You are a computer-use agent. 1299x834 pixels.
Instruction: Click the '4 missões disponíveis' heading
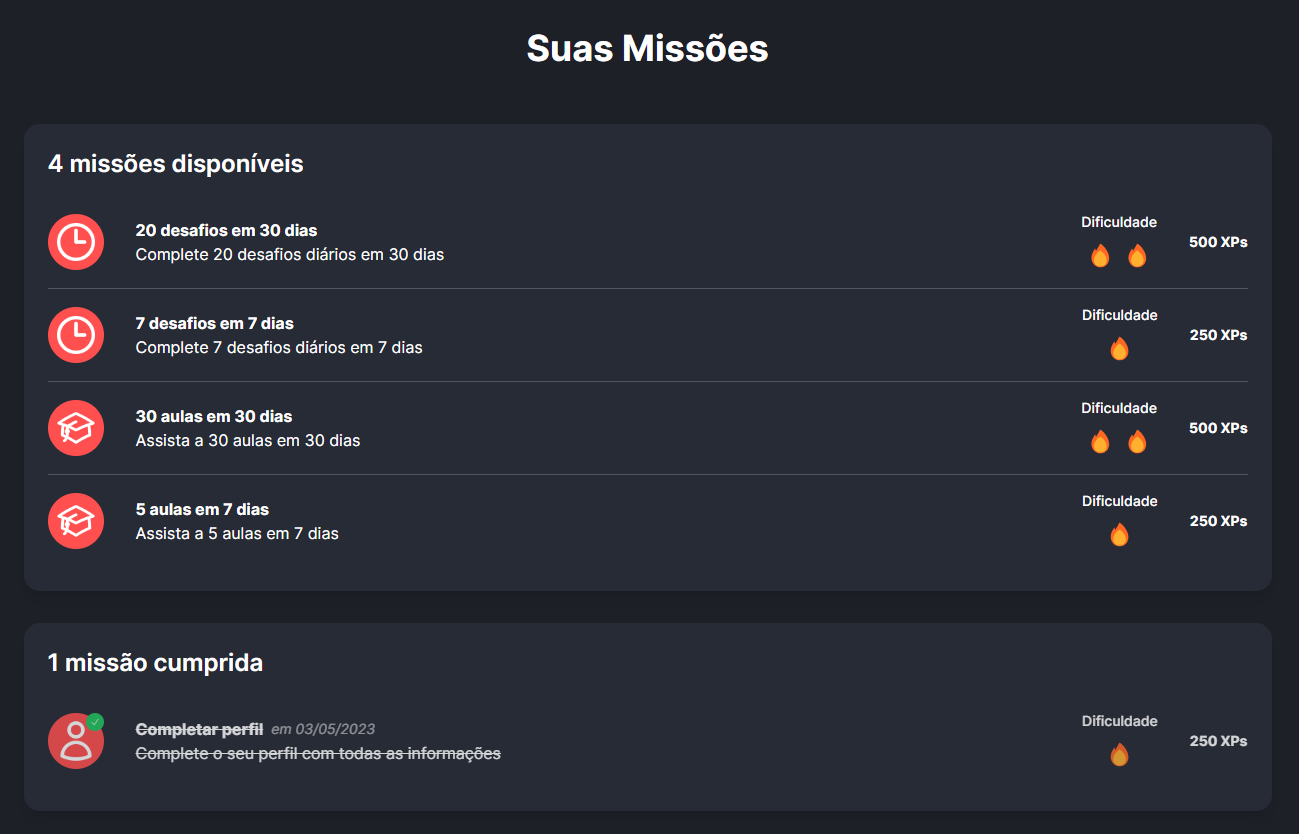pos(176,163)
